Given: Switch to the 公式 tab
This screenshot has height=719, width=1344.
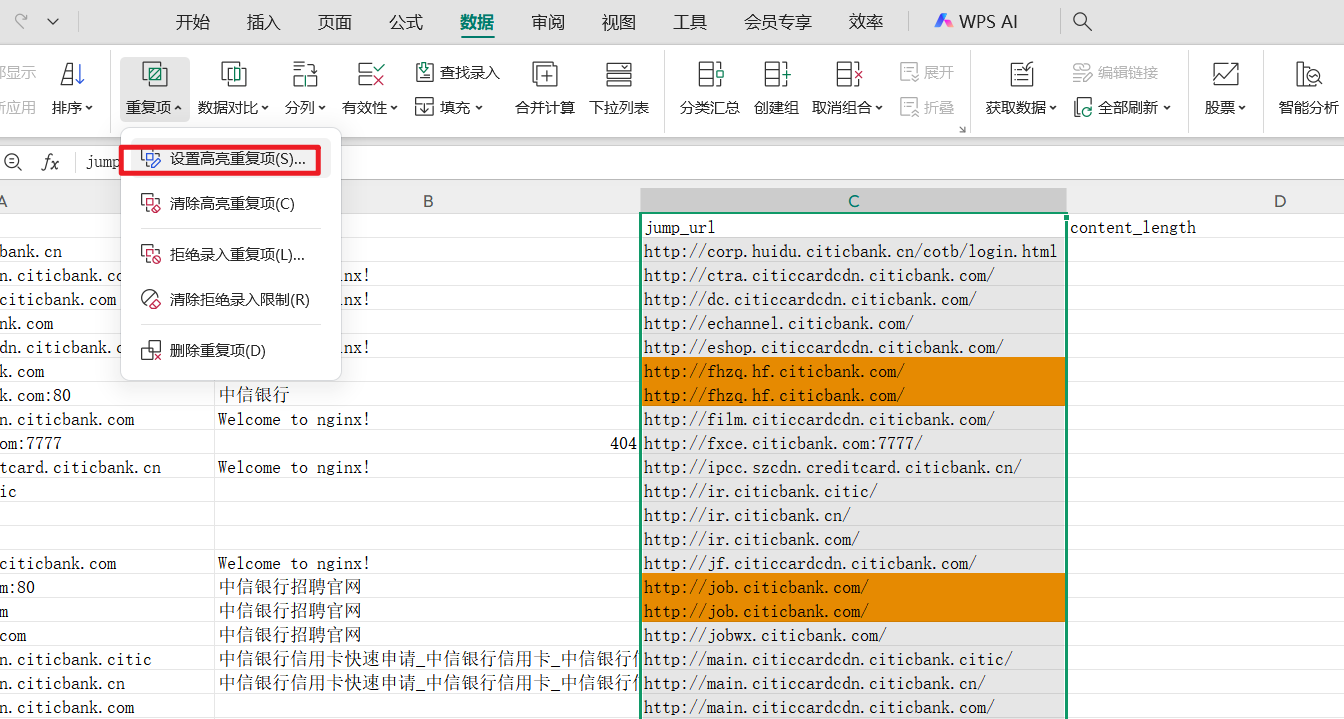Looking at the screenshot, I should pos(406,22).
